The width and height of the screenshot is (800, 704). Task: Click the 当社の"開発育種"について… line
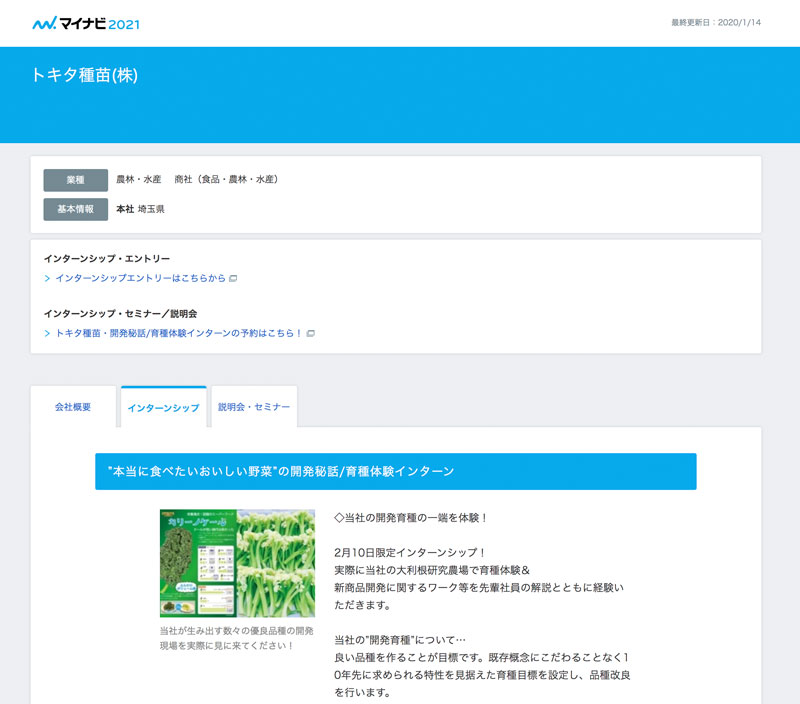pos(400,640)
